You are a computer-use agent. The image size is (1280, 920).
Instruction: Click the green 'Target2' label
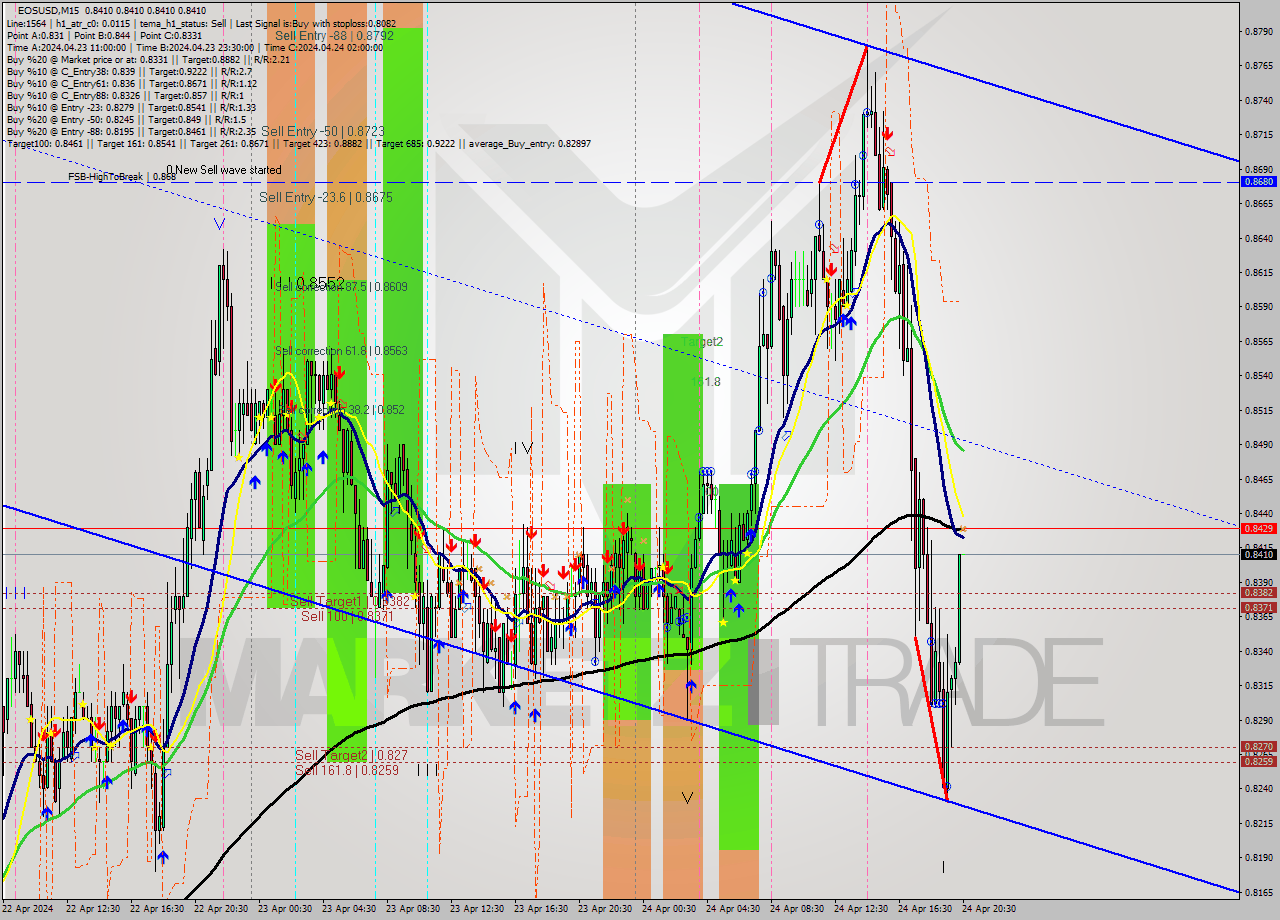pyautogui.click(x=702, y=342)
